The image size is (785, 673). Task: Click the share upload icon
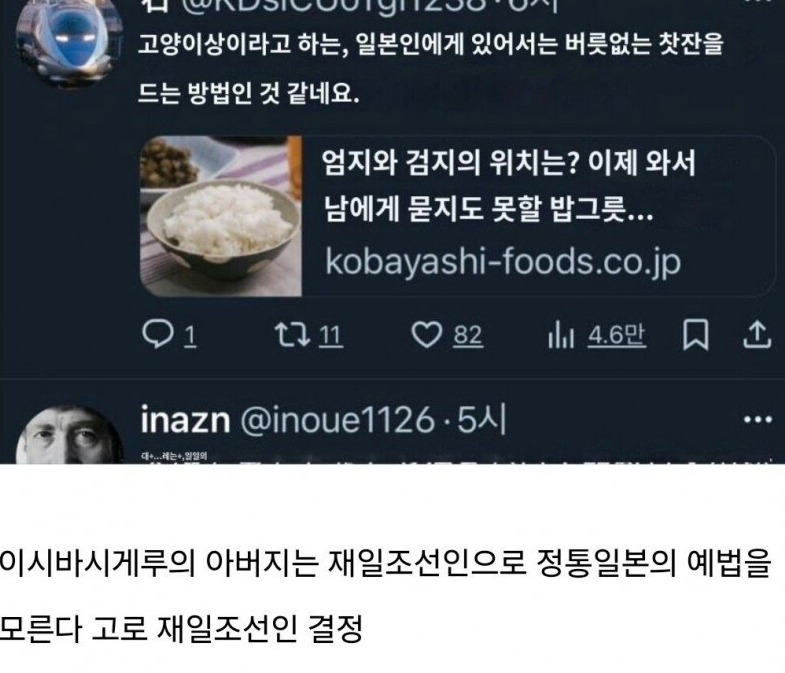pos(756,334)
